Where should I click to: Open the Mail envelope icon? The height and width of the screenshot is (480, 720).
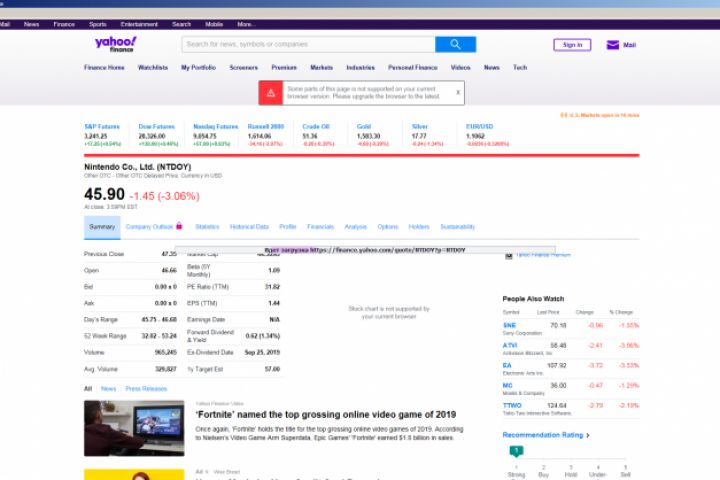(x=613, y=45)
